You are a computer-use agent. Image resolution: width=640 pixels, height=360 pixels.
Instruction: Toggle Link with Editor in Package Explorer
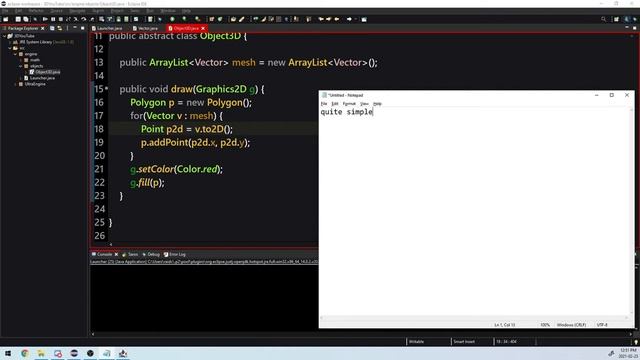coord(60,28)
